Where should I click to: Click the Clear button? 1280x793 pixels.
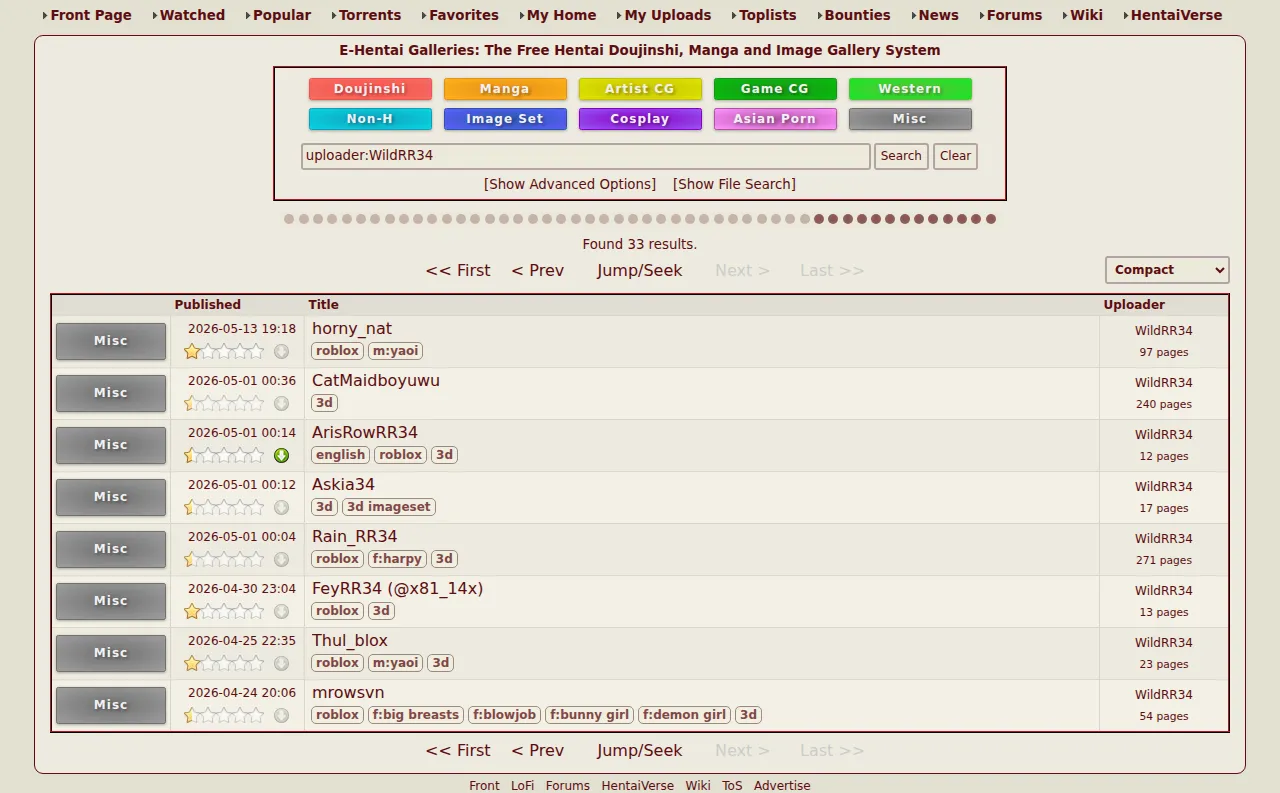(955, 156)
